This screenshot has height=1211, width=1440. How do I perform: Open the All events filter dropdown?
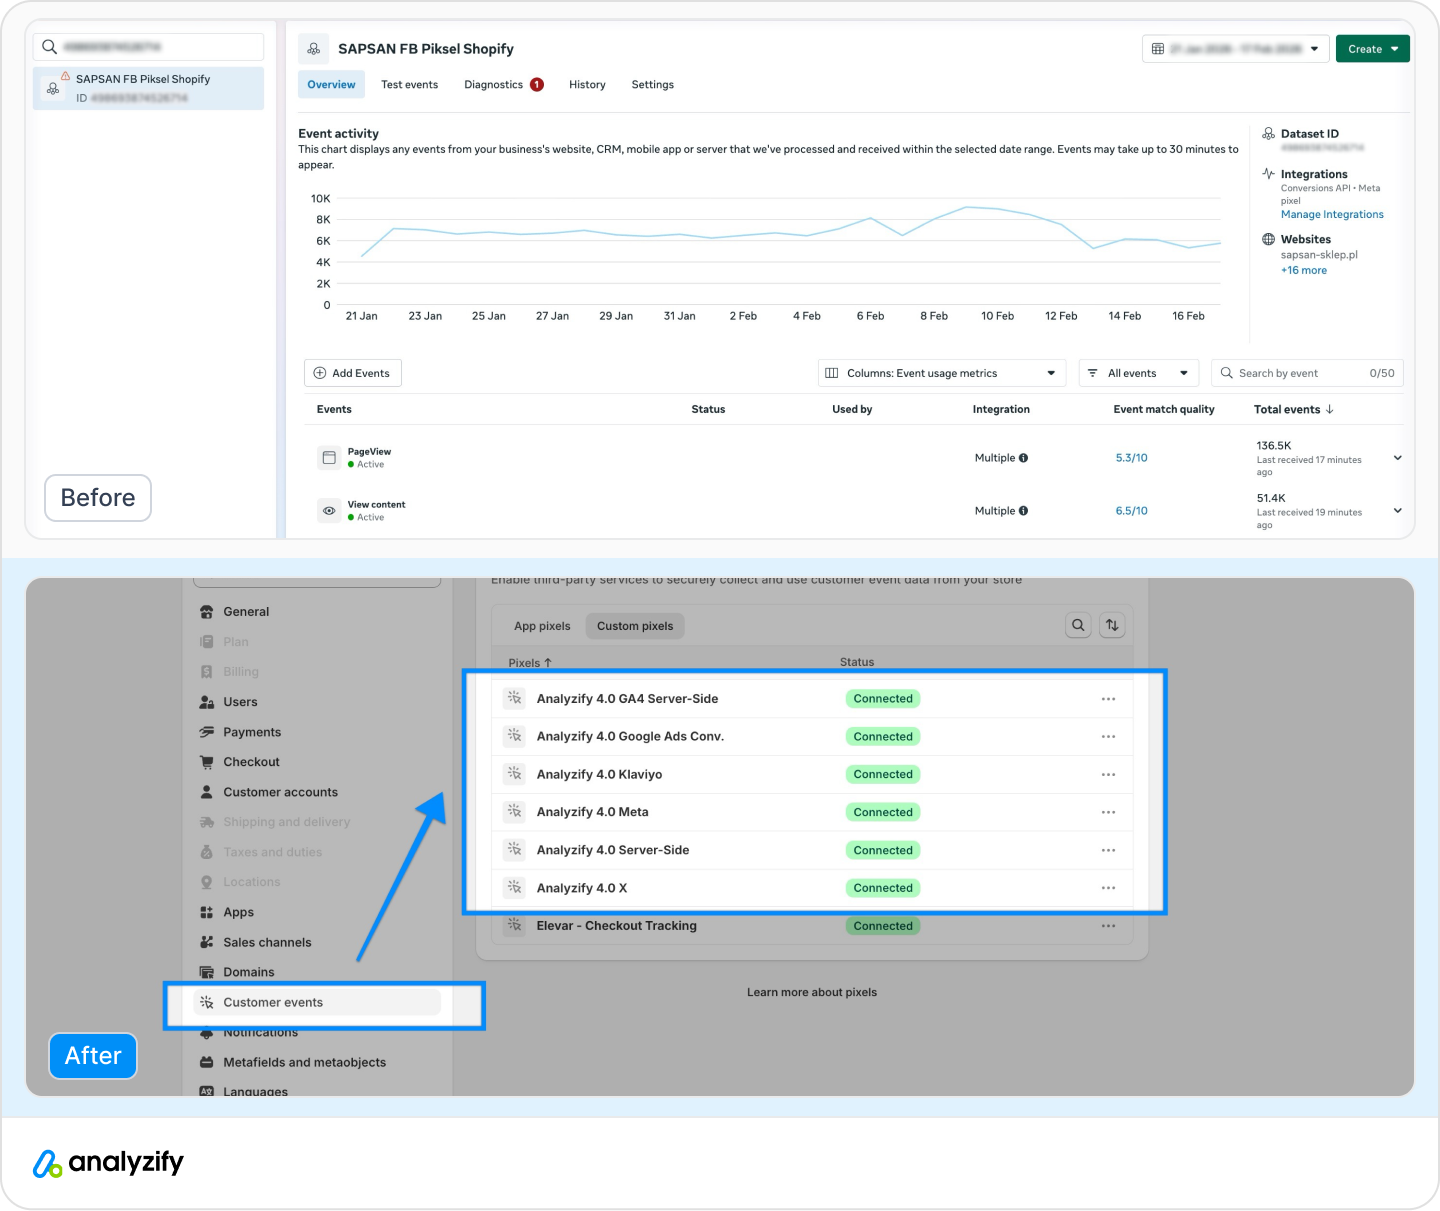(1139, 373)
